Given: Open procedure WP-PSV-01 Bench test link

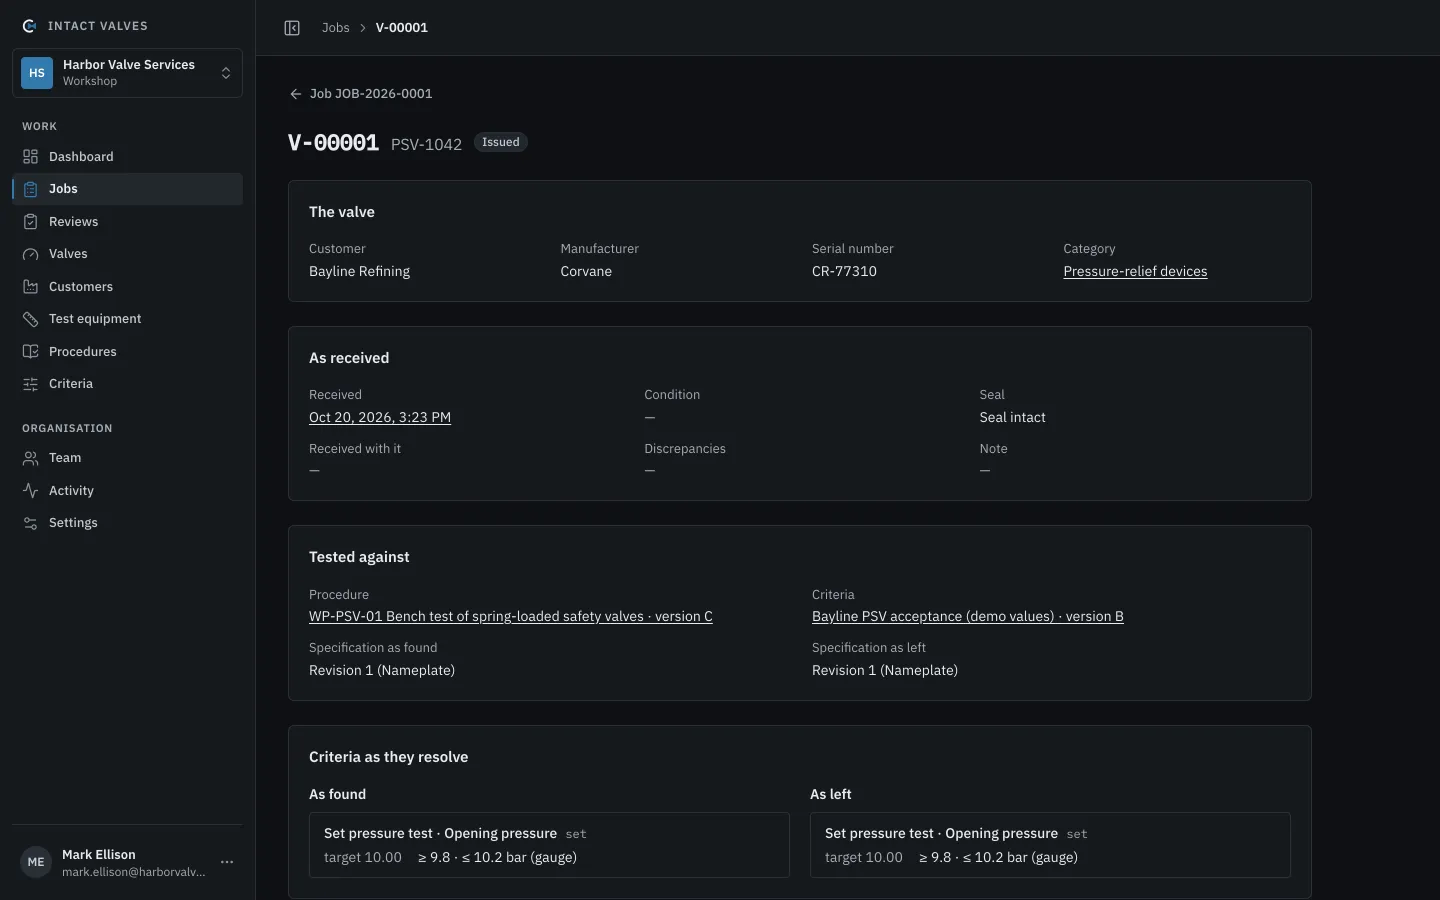Looking at the screenshot, I should (x=511, y=617).
